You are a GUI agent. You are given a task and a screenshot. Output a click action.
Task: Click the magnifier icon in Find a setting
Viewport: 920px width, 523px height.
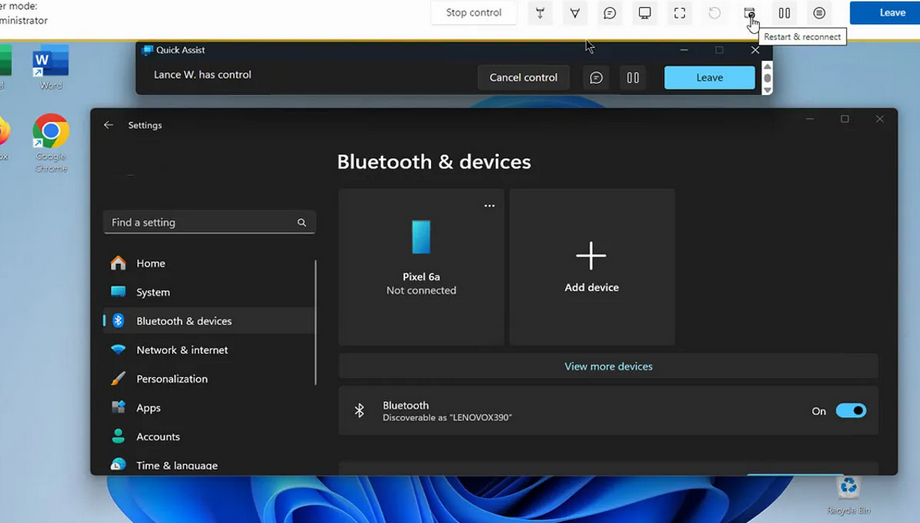[302, 222]
